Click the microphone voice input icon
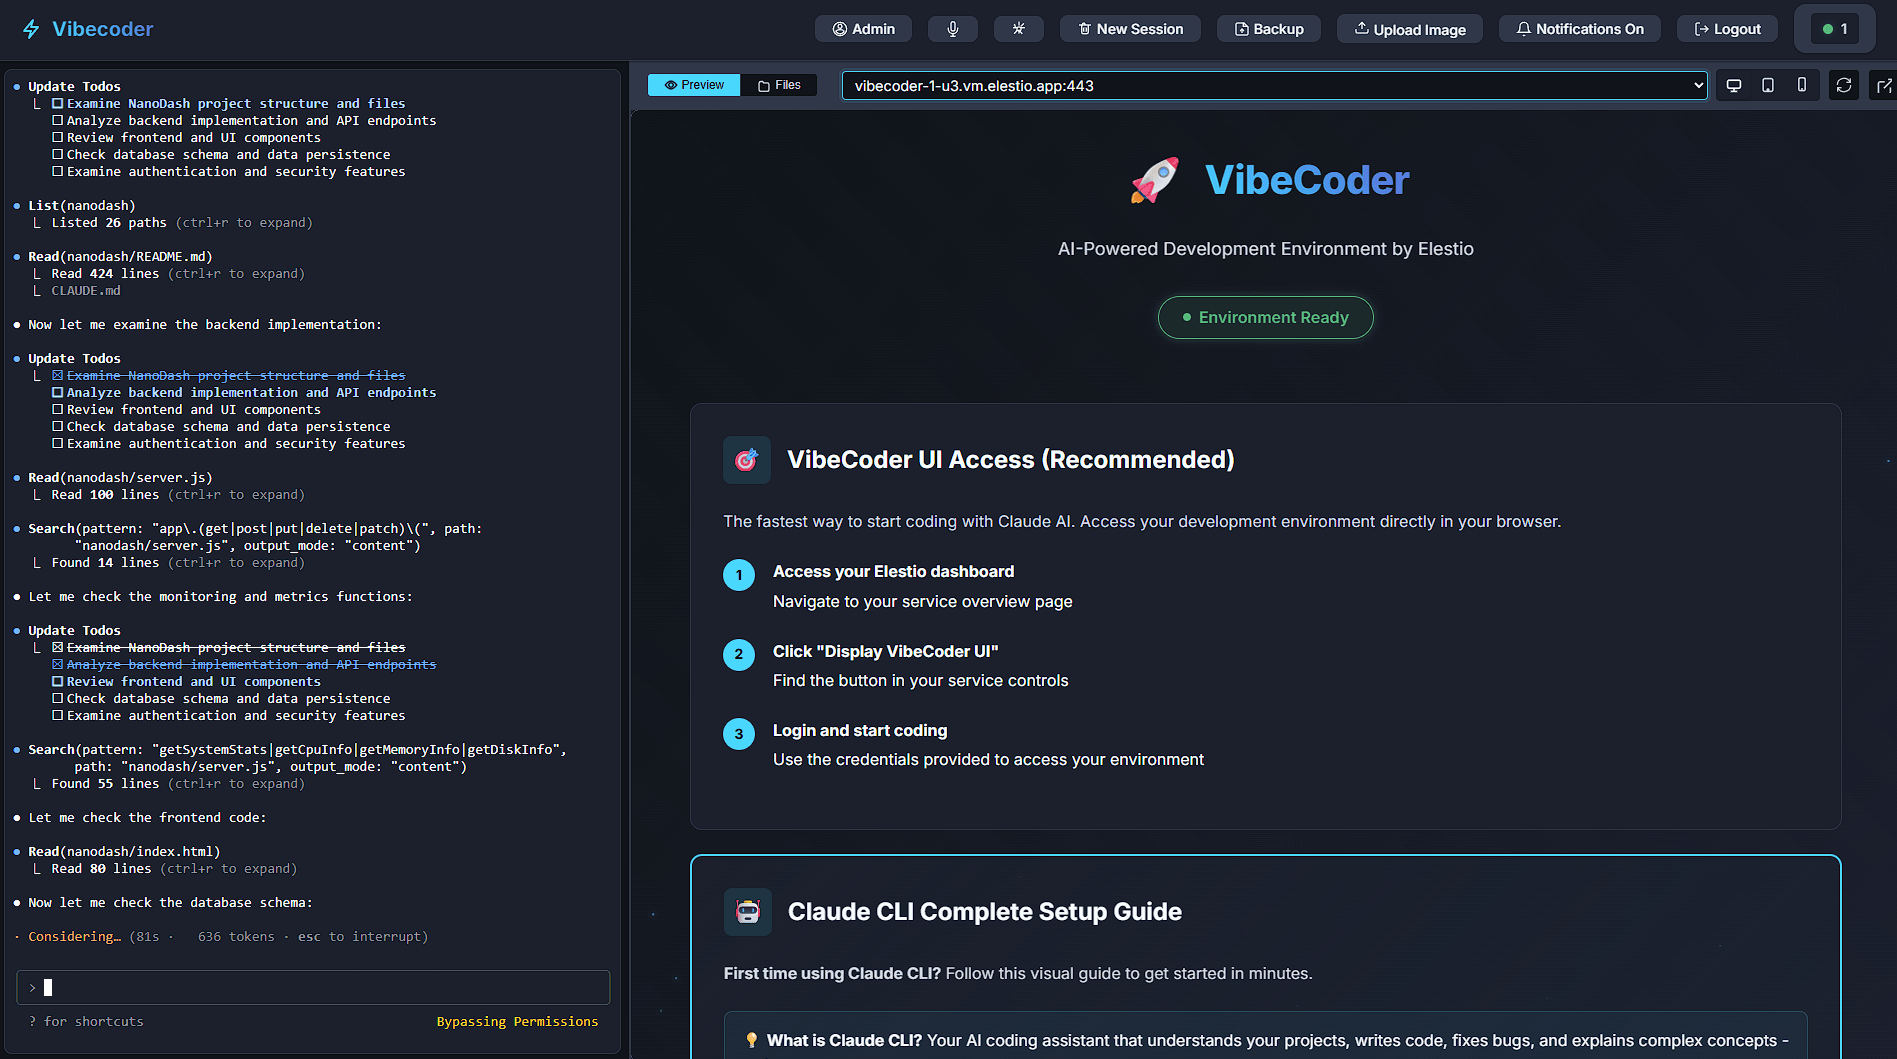1897x1059 pixels. (952, 28)
